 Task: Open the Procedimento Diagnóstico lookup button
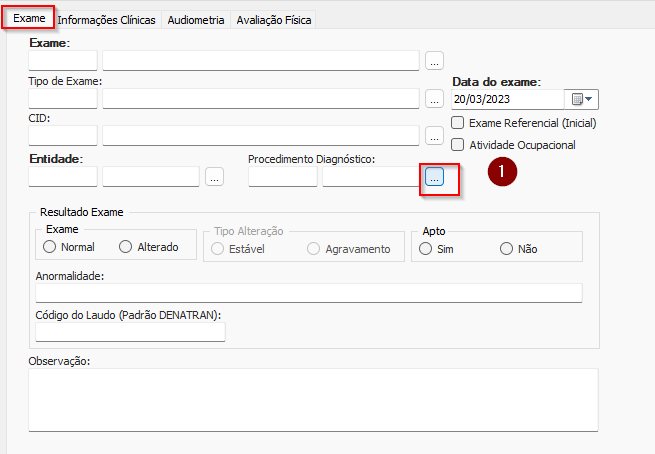coord(434,177)
